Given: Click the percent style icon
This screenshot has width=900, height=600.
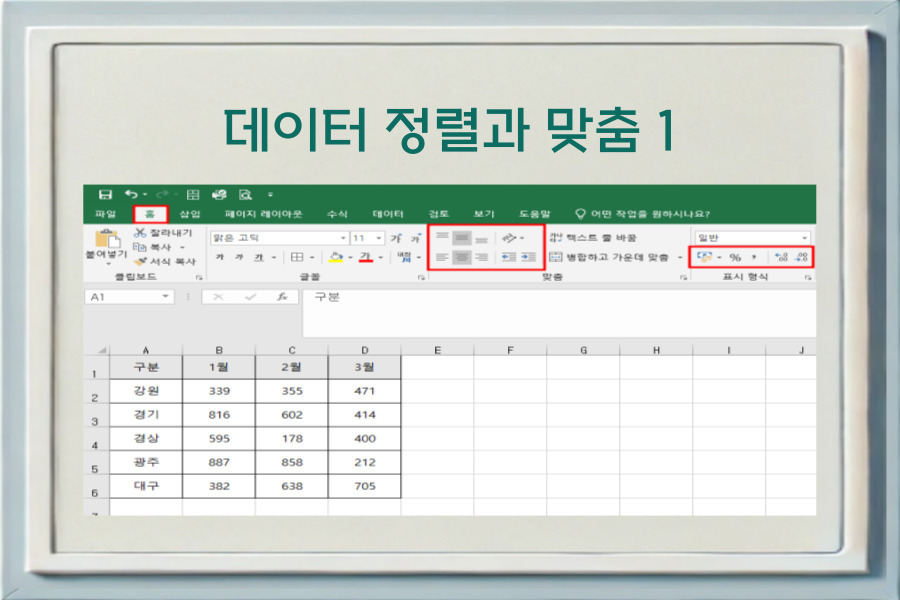Looking at the screenshot, I should coord(735,257).
